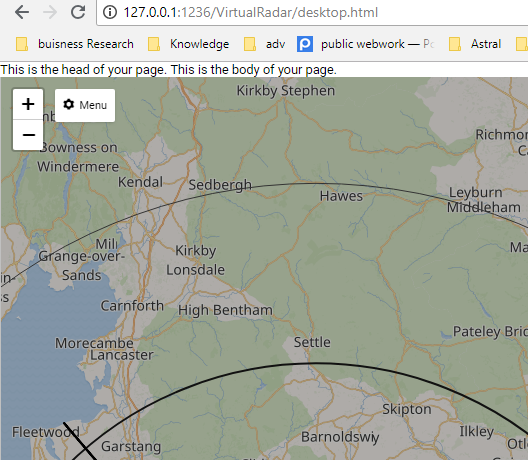Click the Lancaster map label
Screen dimensions: 528x460
(122, 355)
